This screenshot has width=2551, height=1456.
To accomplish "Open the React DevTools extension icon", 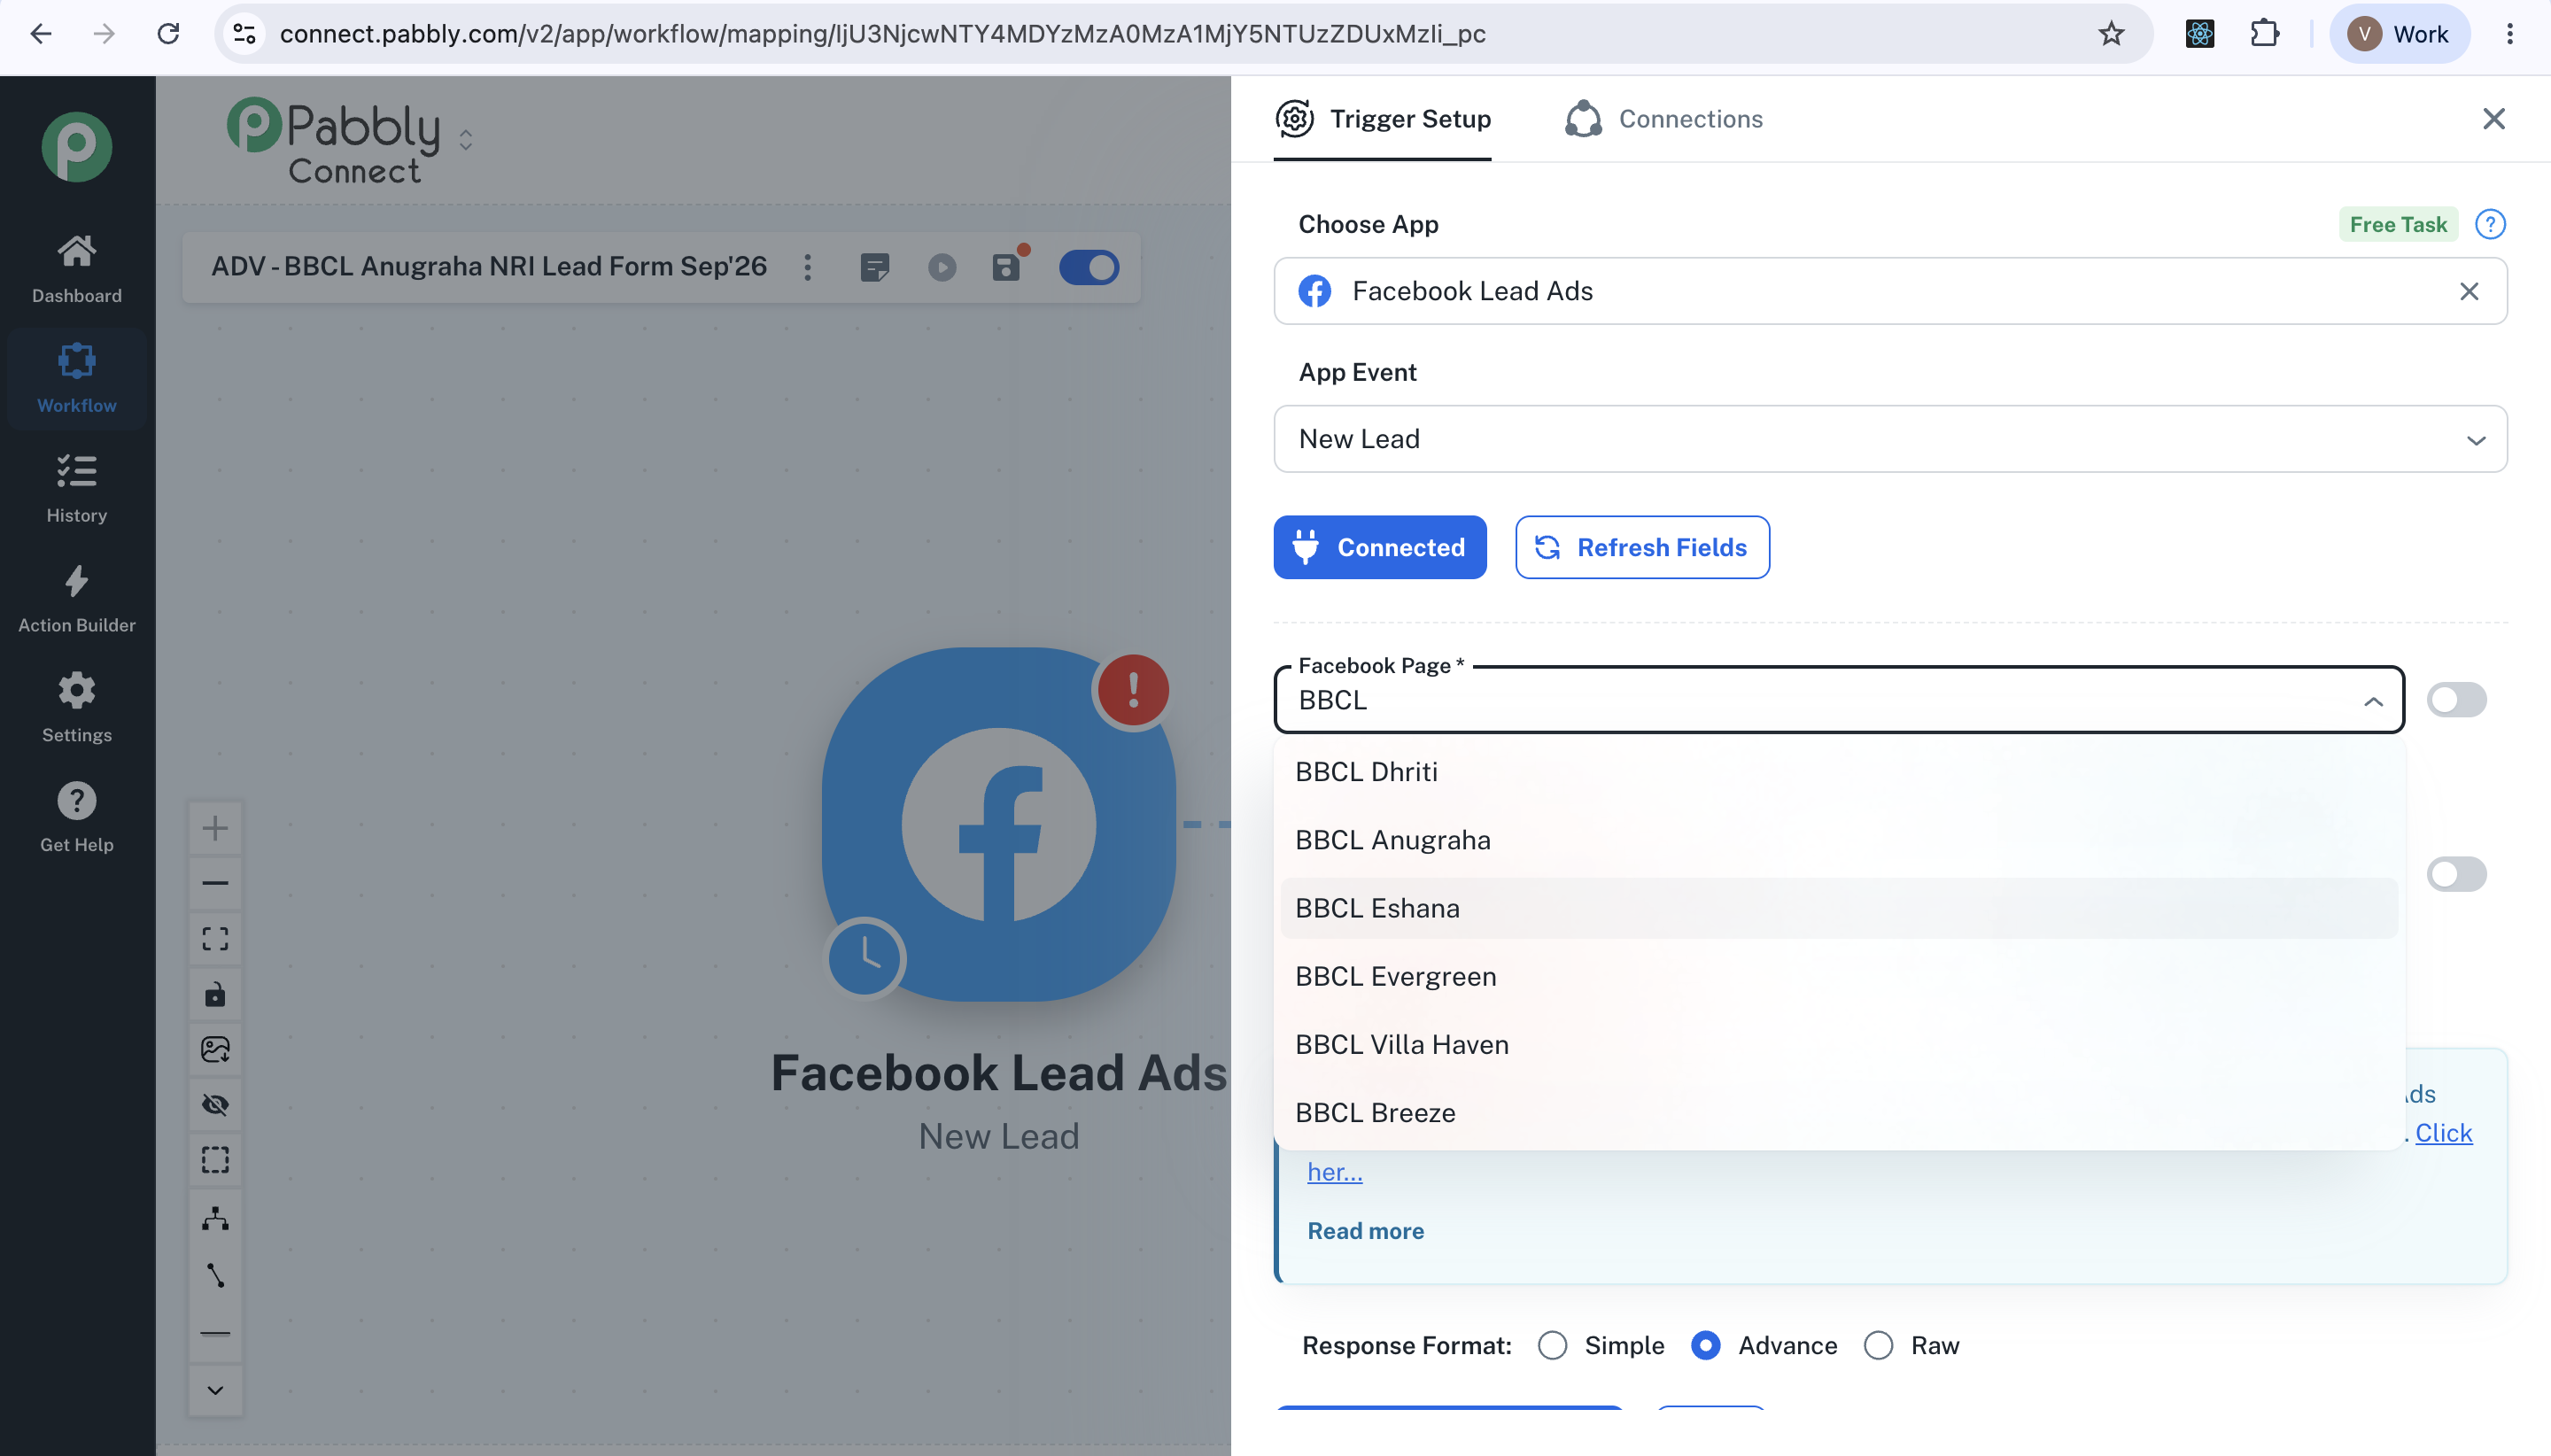I will click(2200, 34).
